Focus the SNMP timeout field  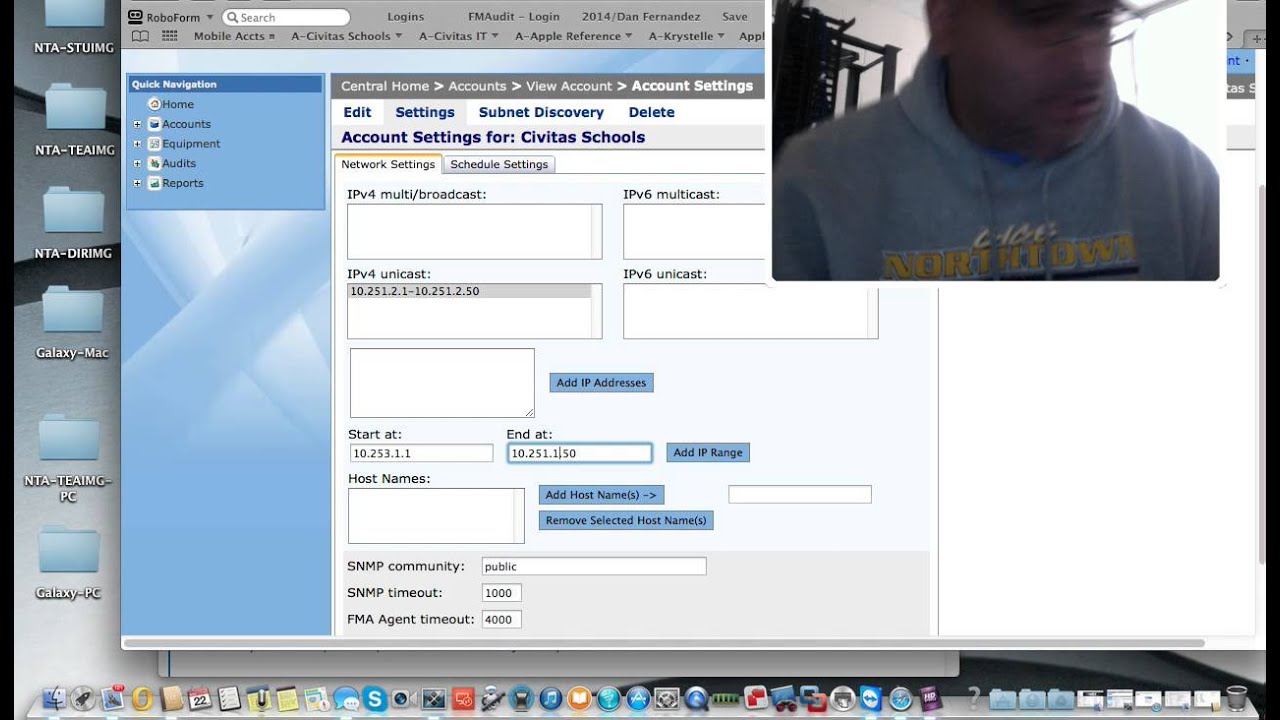[x=501, y=593]
